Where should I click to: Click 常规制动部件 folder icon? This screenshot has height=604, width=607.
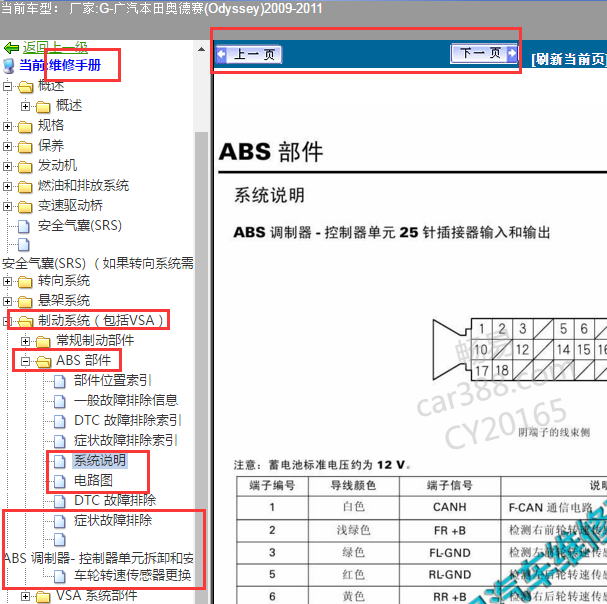[x=43, y=342]
